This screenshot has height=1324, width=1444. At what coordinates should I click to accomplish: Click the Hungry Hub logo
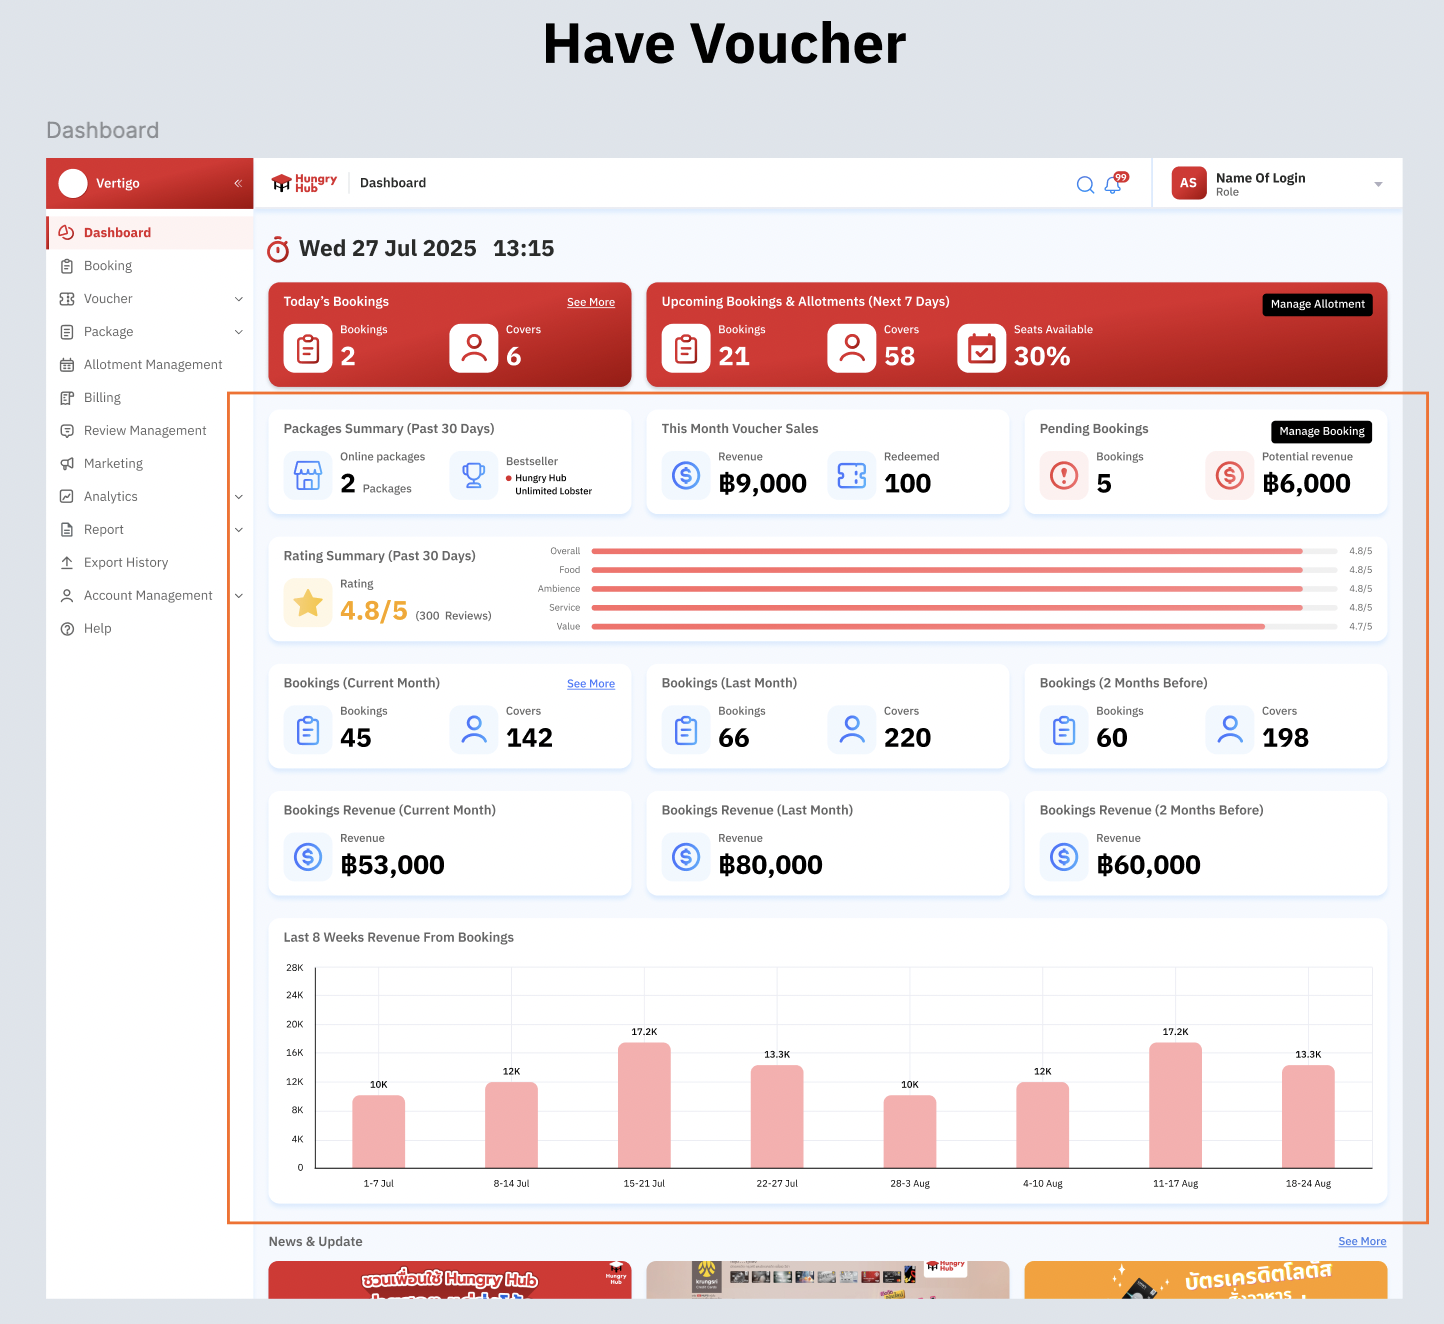click(305, 183)
